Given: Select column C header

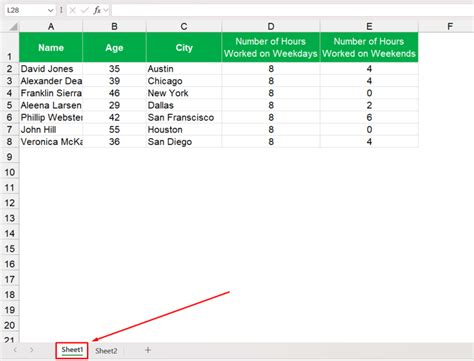Looking at the screenshot, I should pos(184,26).
